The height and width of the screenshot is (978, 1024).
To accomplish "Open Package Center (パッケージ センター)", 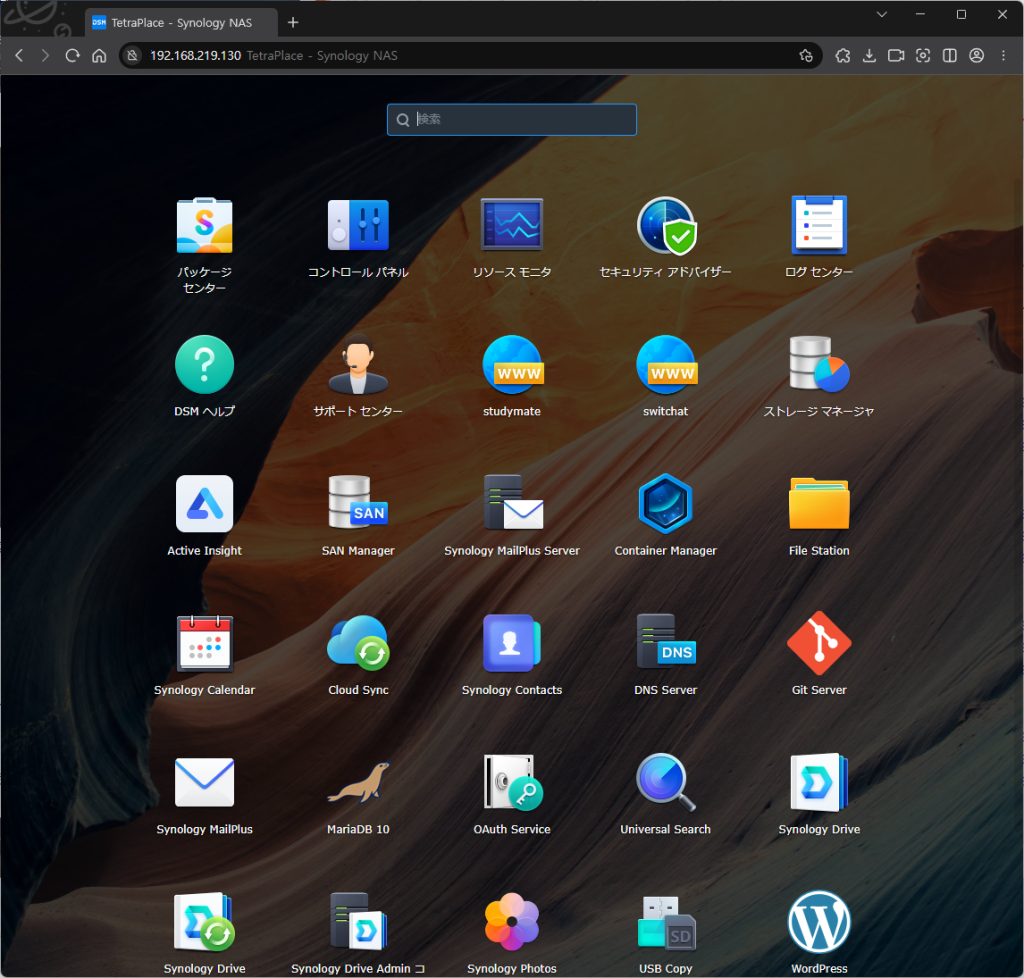I will point(204,226).
